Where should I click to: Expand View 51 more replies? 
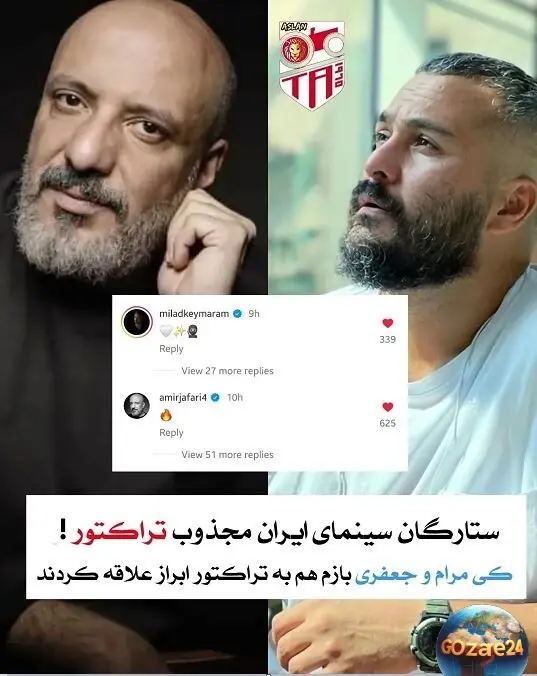227,454
